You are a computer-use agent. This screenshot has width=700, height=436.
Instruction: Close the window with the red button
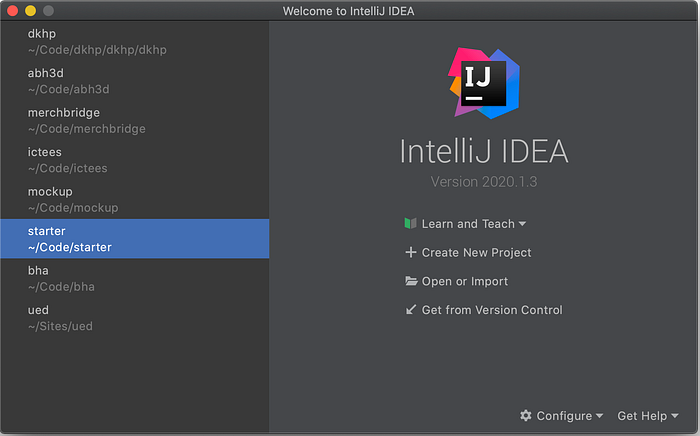(12, 11)
